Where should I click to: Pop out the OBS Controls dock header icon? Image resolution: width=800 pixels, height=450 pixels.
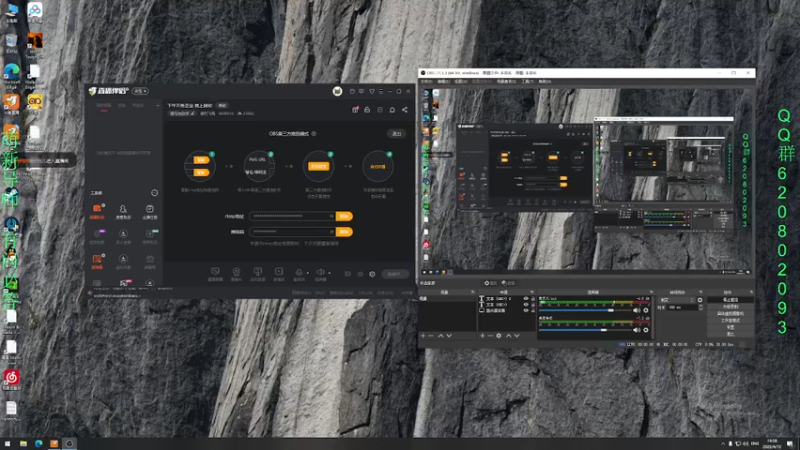pyautogui.click(x=751, y=292)
